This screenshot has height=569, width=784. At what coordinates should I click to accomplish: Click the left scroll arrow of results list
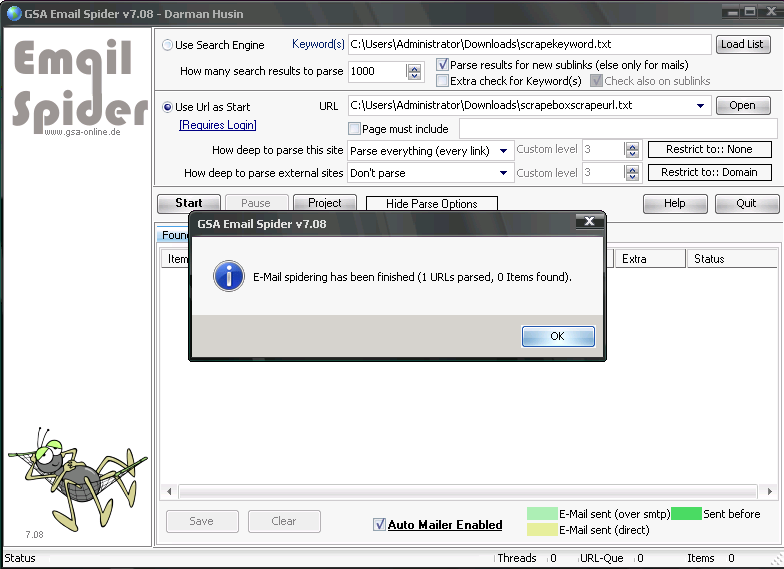(x=169, y=492)
